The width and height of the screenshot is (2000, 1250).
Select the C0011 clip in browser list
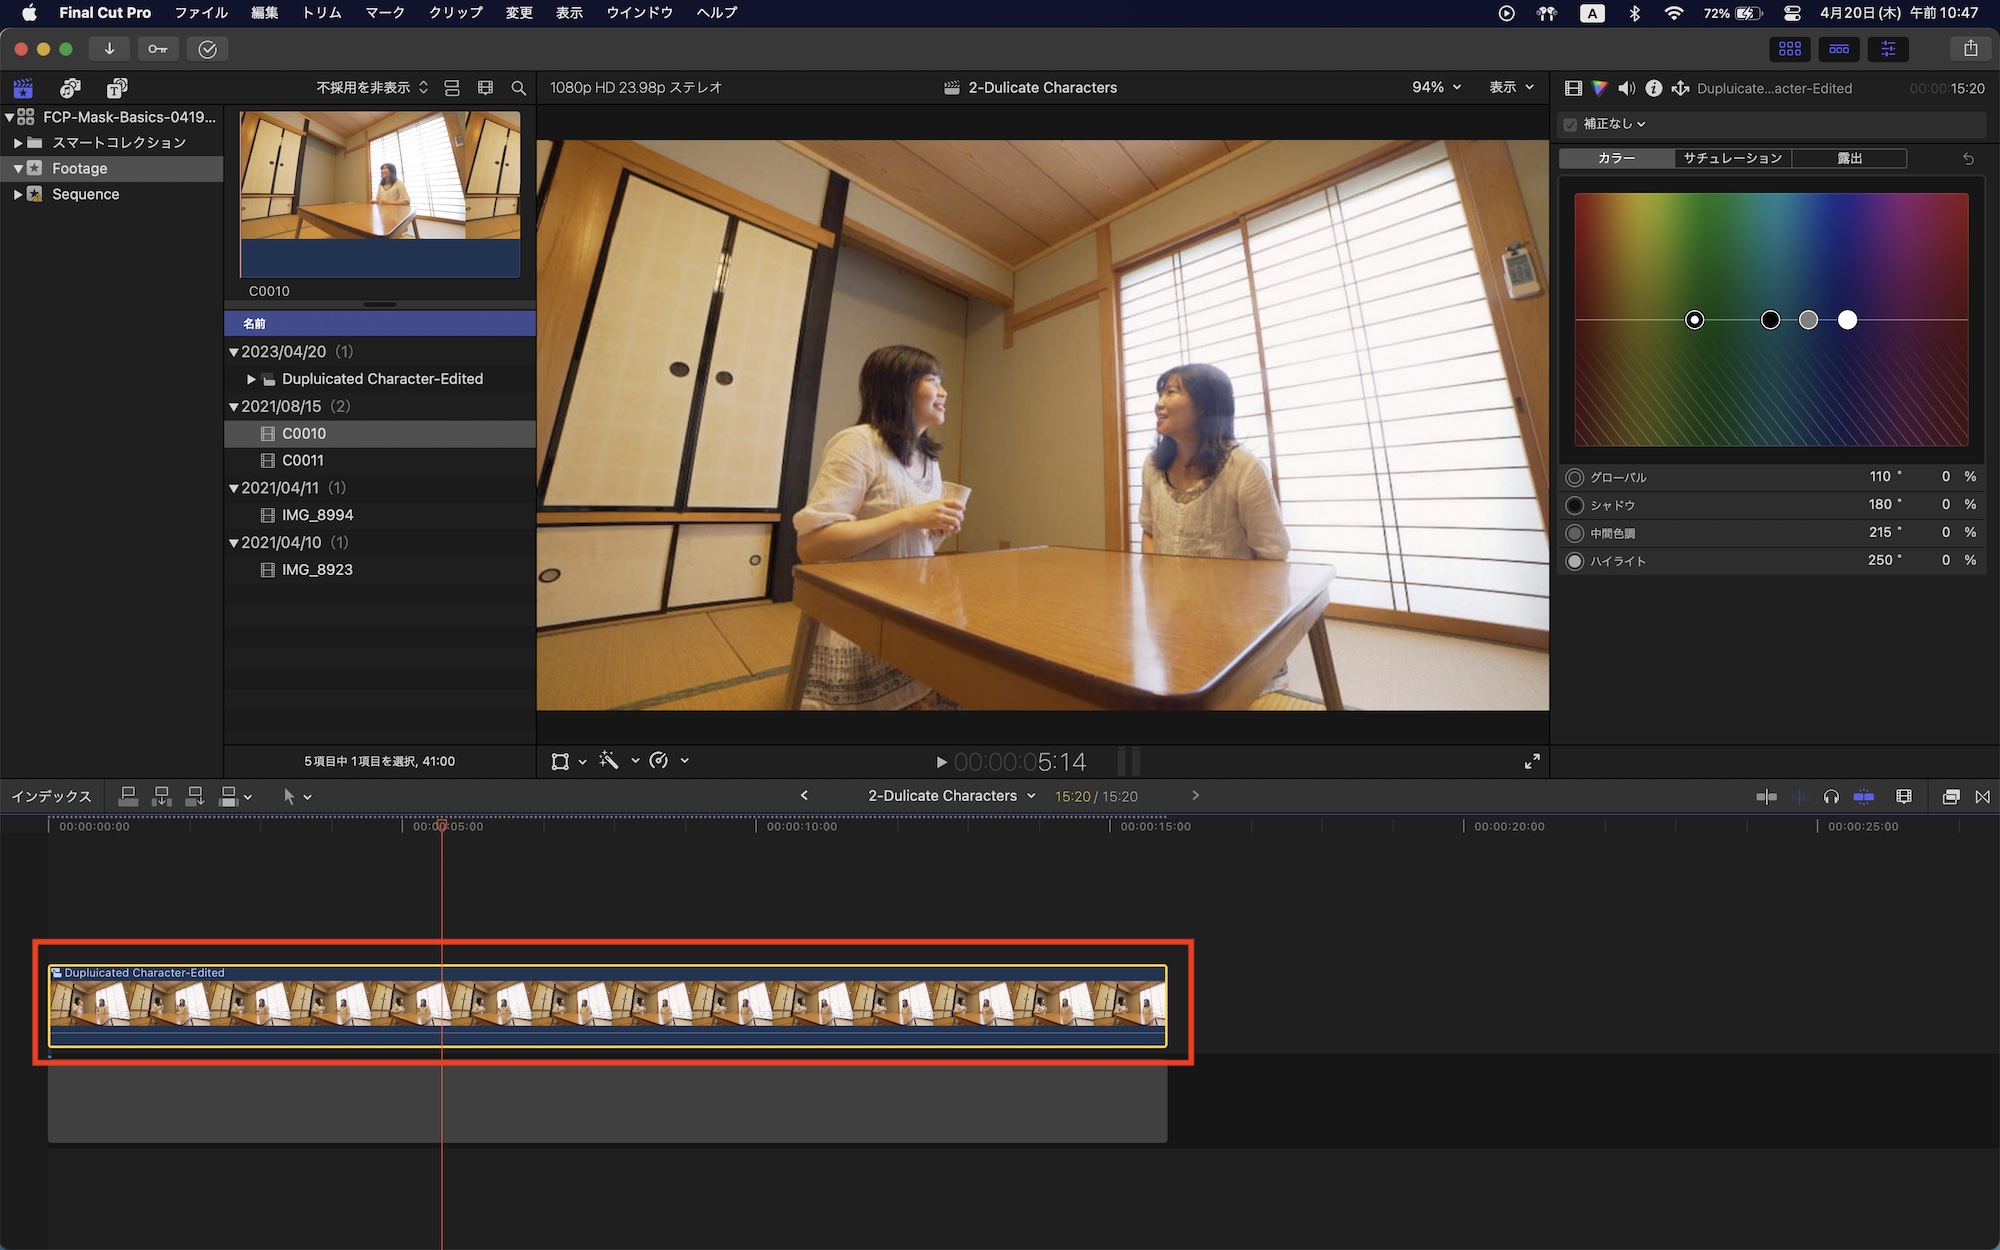[303, 461]
